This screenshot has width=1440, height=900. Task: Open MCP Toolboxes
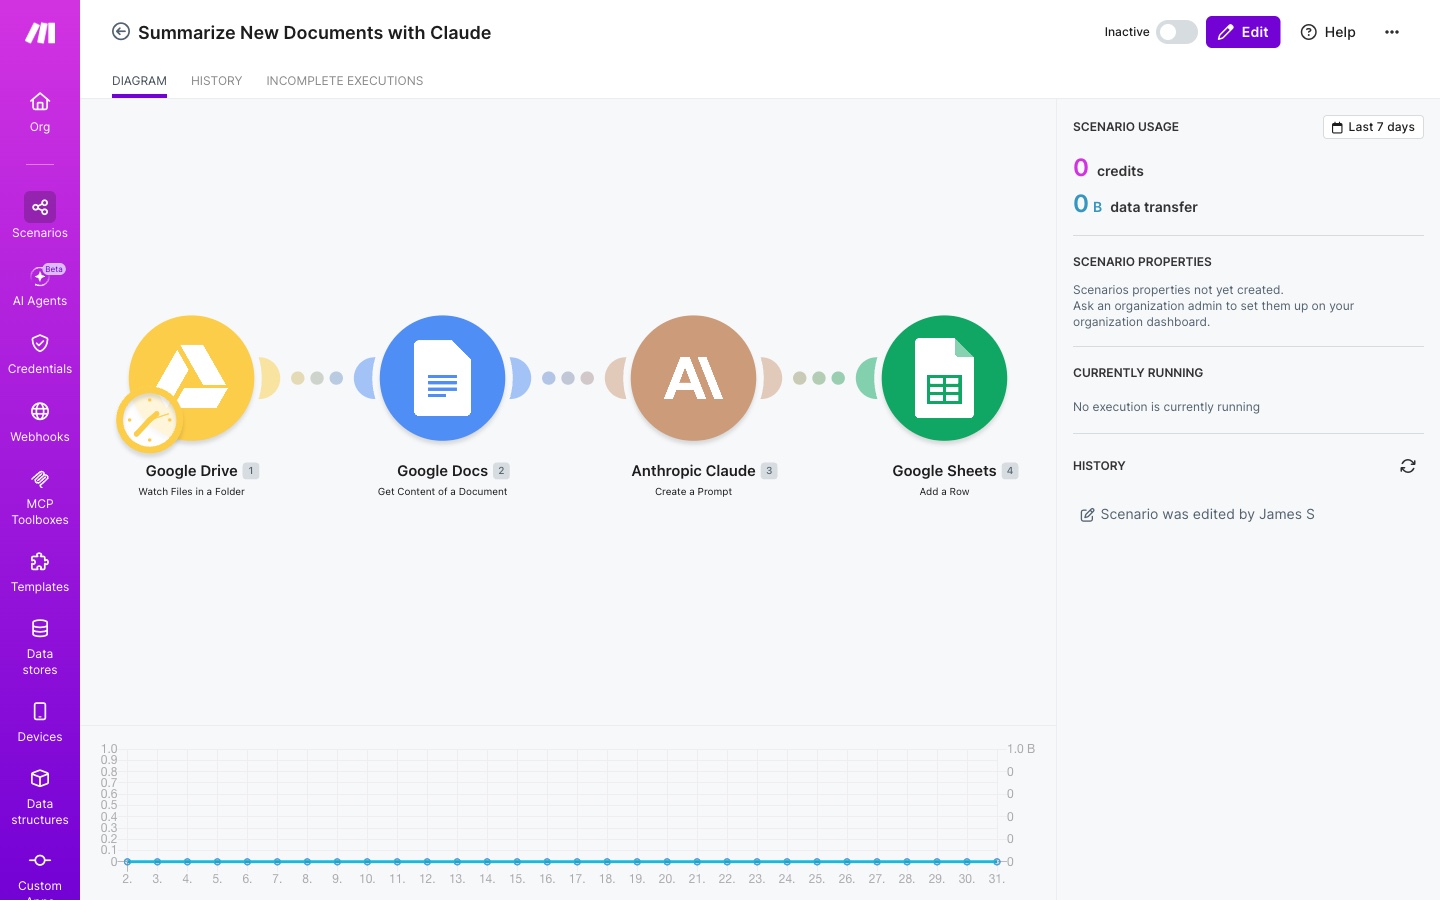point(40,497)
